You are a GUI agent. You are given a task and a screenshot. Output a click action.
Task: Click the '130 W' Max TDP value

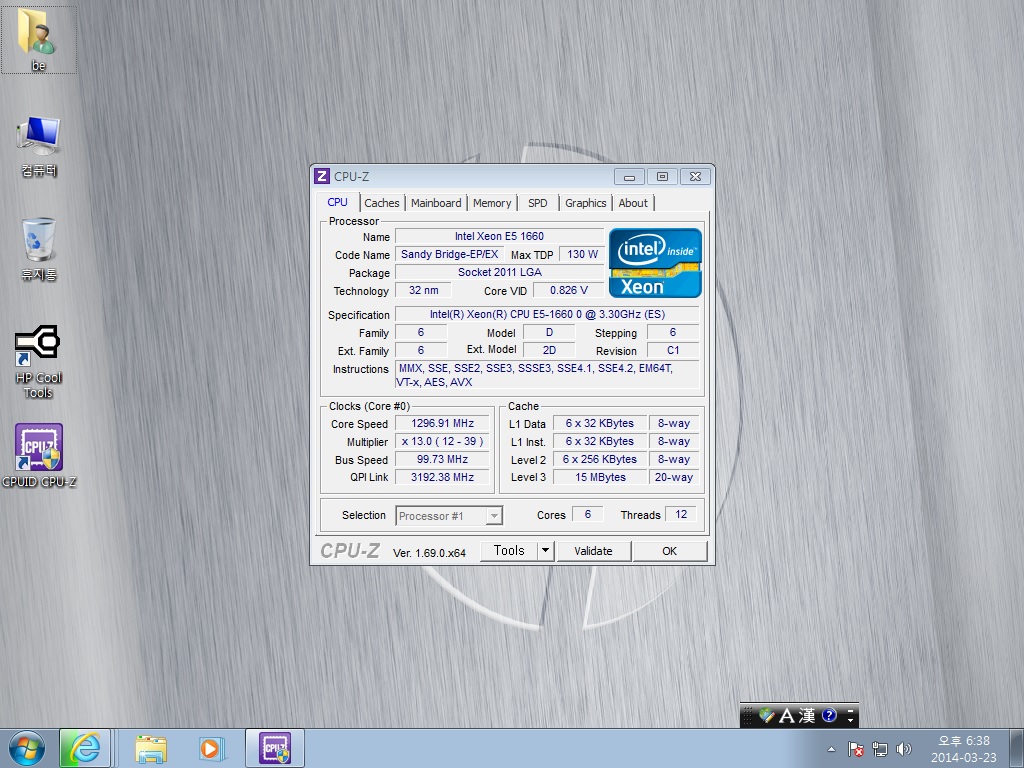click(583, 255)
